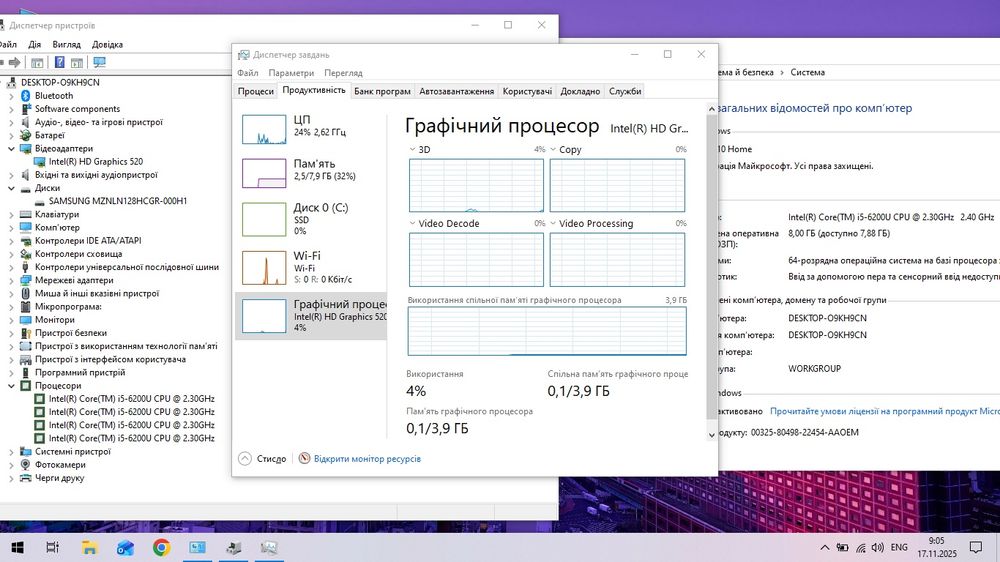1000x562 pixels.
Task: Open the Windows Start button
Action: click(x=17, y=547)
